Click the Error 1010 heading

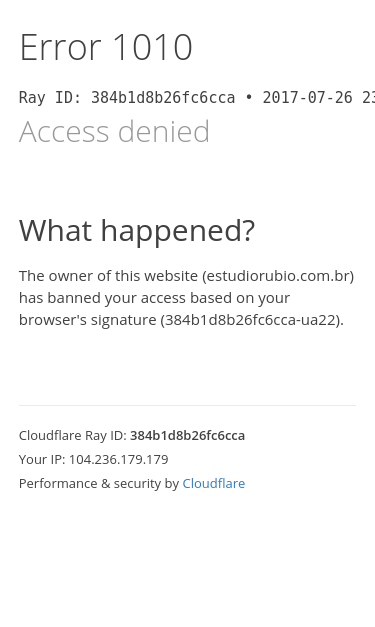click(106, 48)
